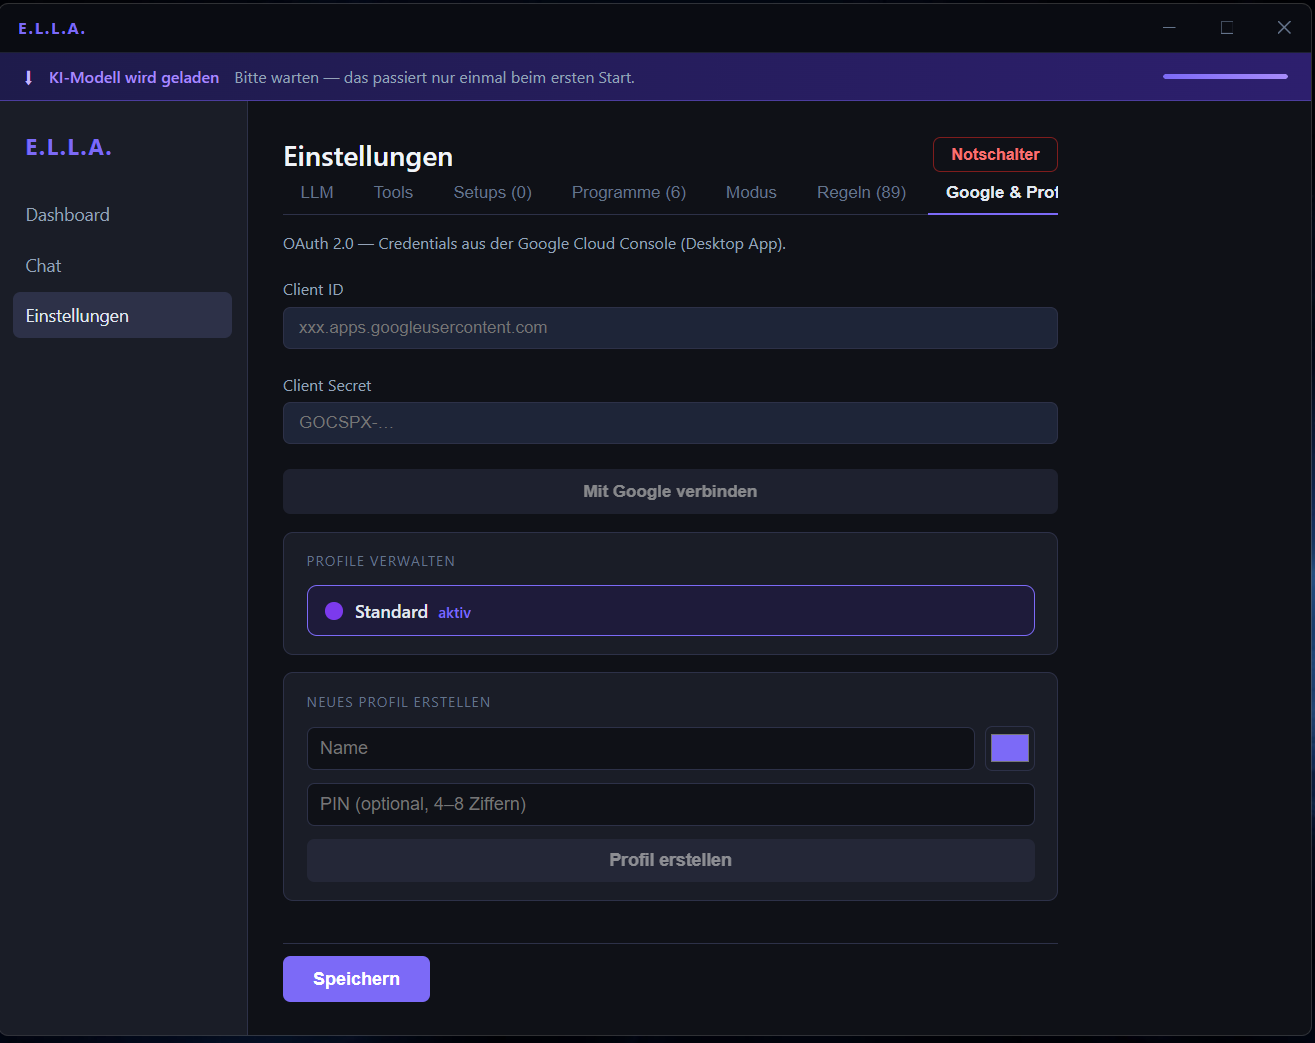Open the profile color picker swatch
This screenshot has height=1043, width=1315.
click(1010, 748)
